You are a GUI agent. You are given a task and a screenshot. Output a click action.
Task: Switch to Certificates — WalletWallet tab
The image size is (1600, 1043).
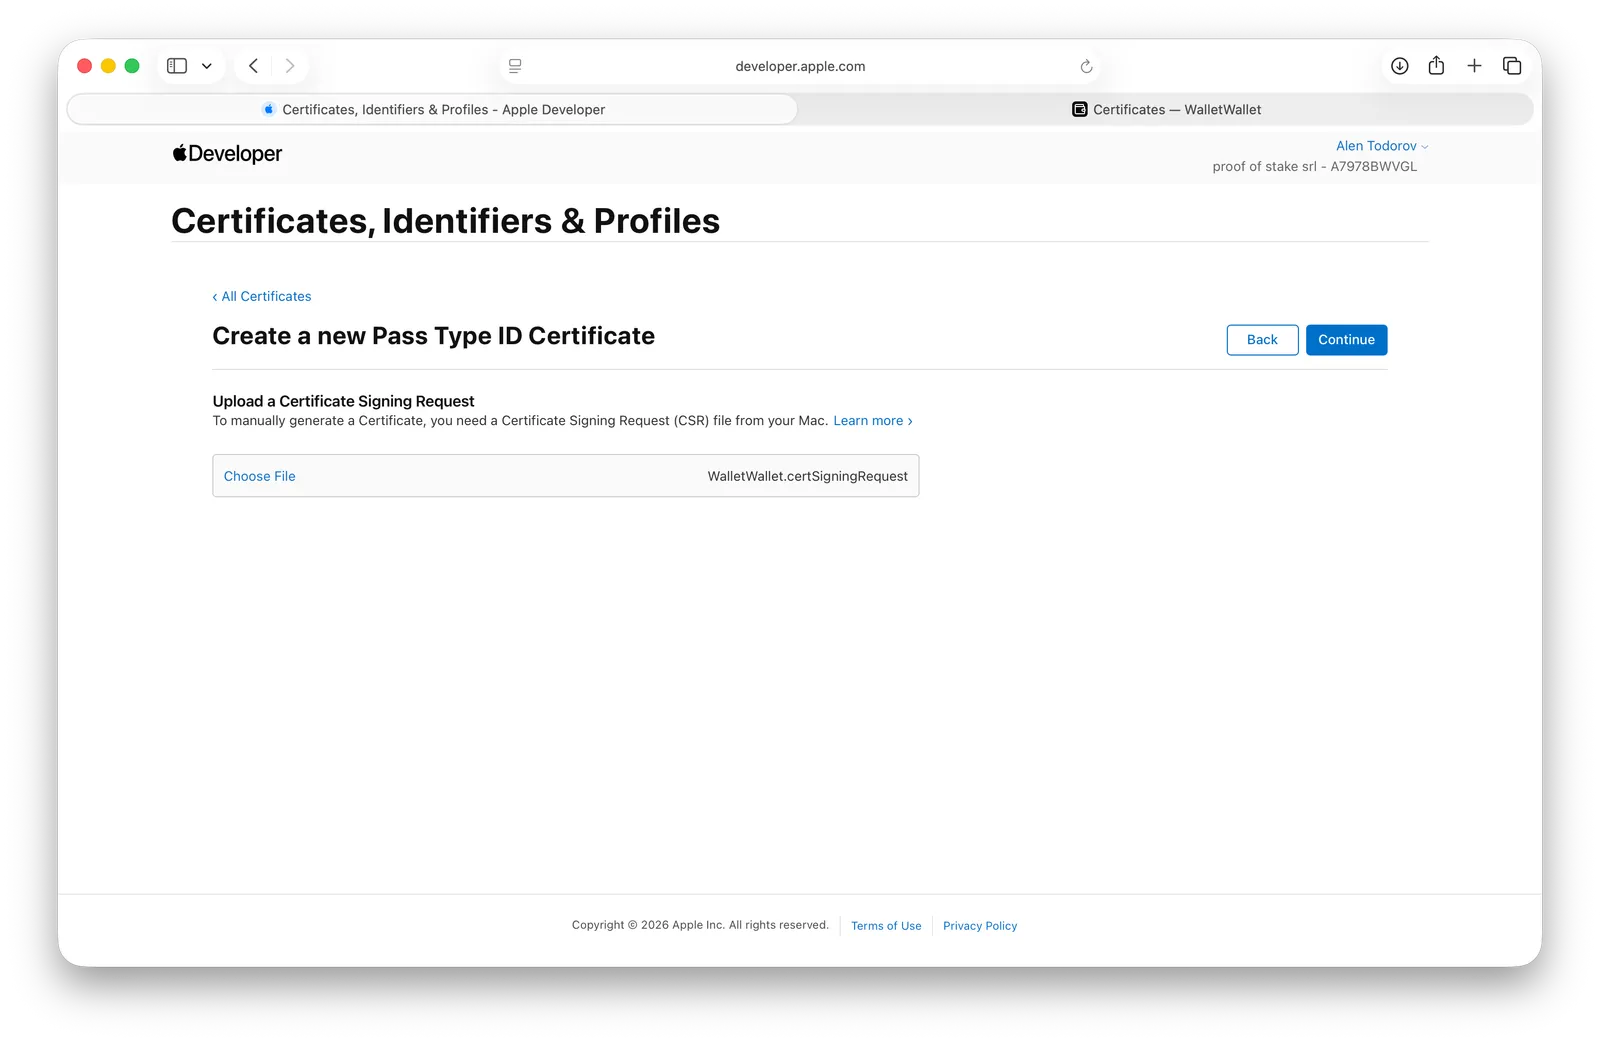1166,110
